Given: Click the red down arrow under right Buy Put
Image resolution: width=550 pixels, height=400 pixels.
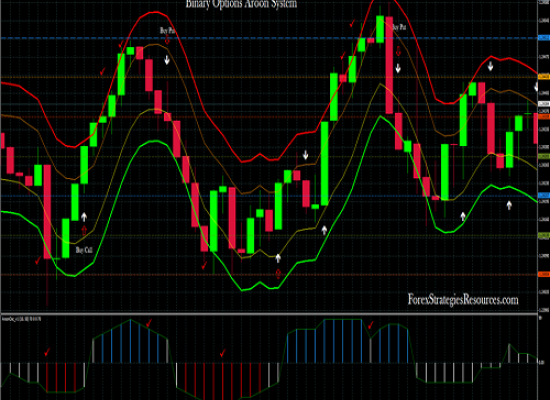Looking at the screenshot, I should click(398, 51).
